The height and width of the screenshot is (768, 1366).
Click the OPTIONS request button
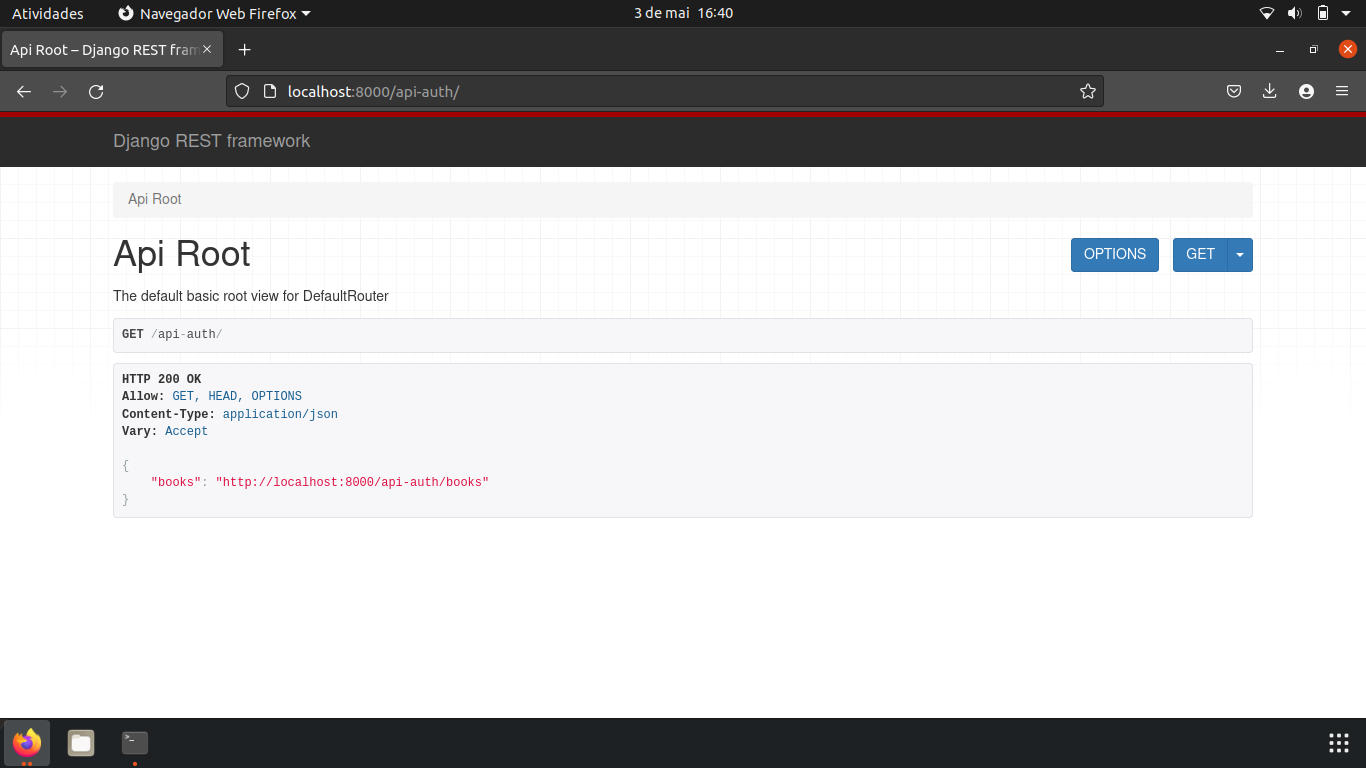tap(1114, 254)
